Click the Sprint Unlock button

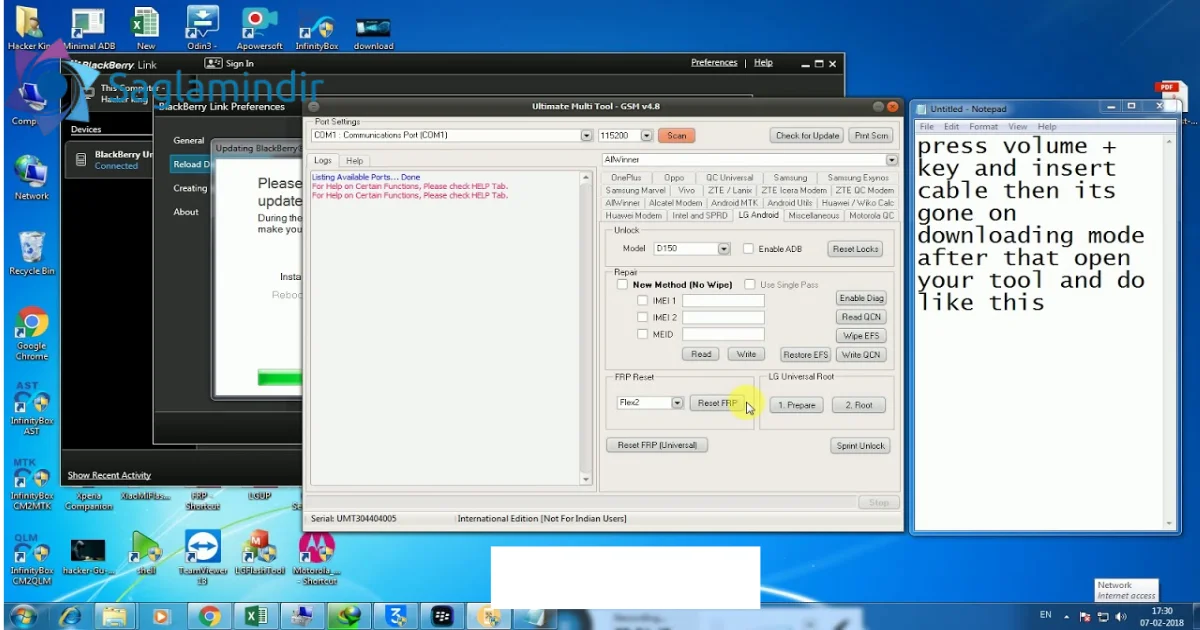click(860, 446)
